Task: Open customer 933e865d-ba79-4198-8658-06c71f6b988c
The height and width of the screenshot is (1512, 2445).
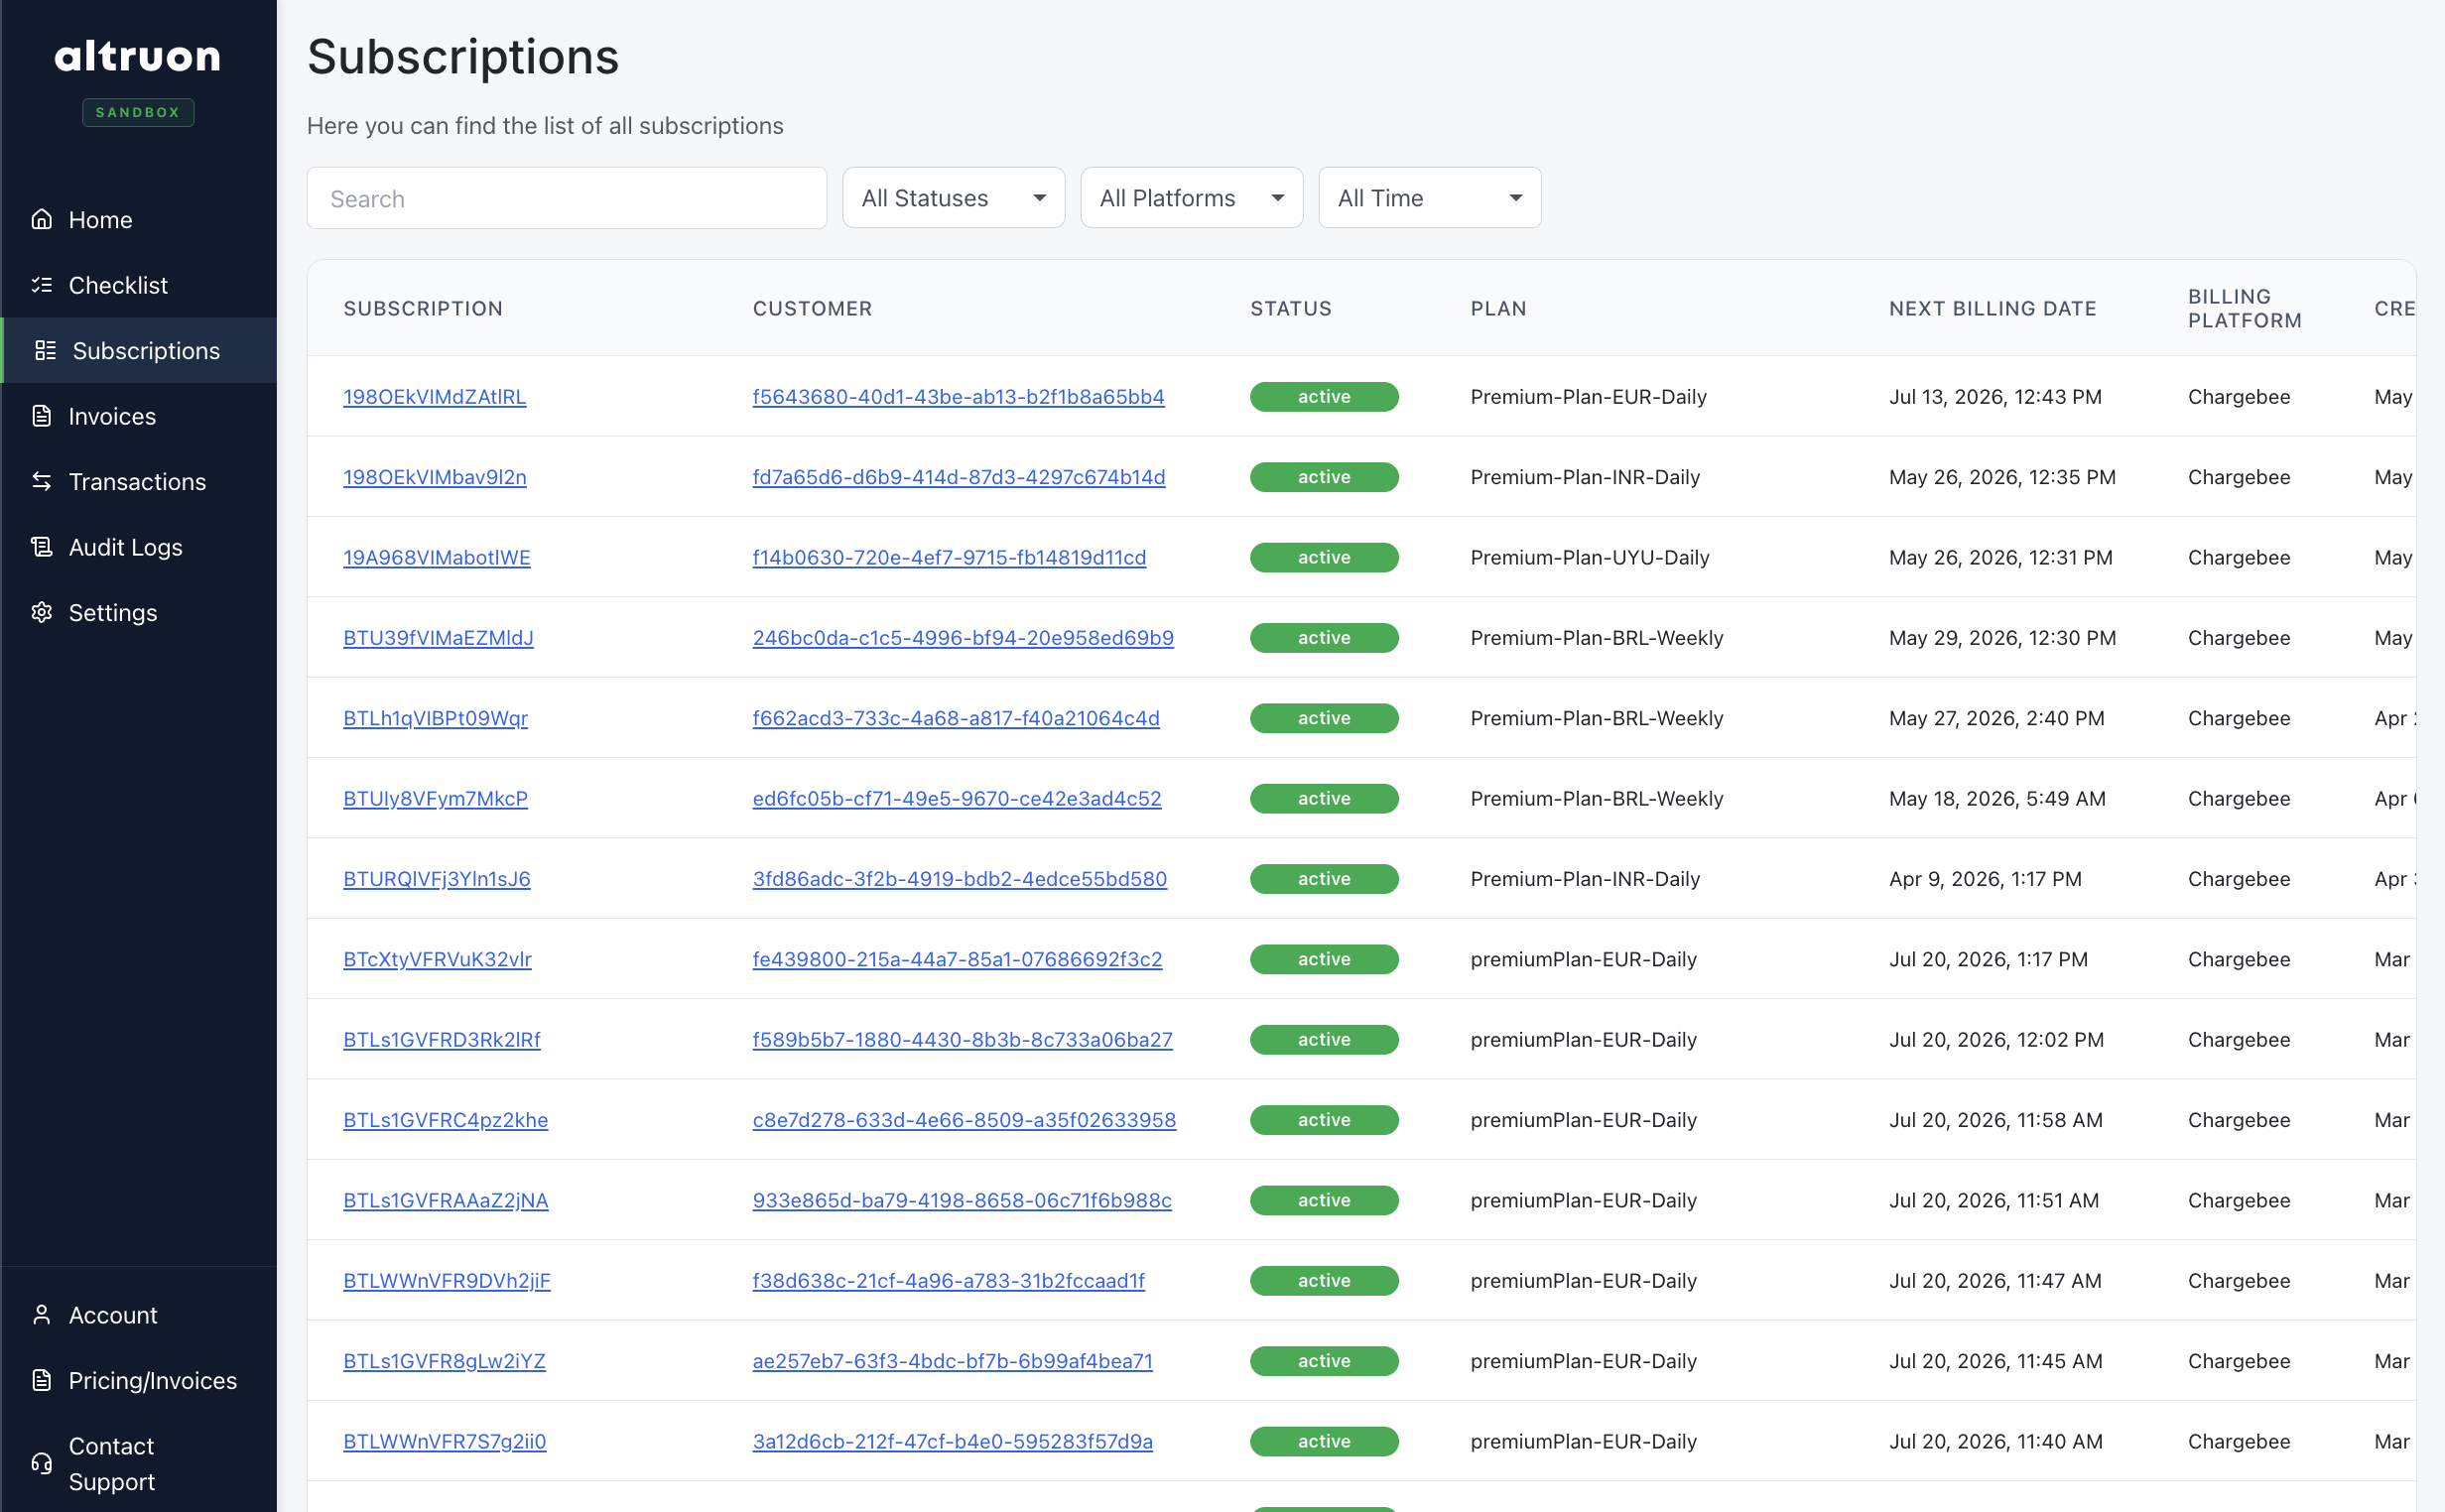Action: click(962, 1200)
